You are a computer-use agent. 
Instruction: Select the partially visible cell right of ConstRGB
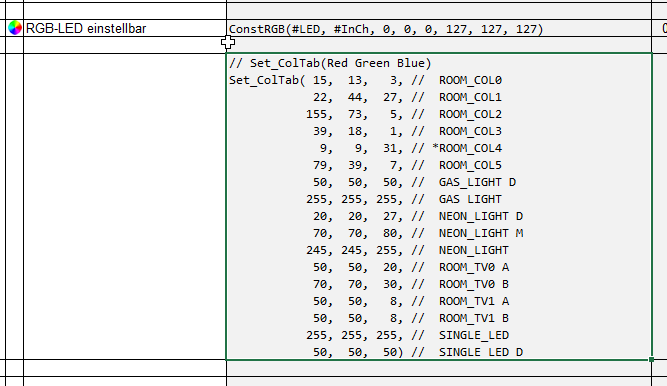659,28
